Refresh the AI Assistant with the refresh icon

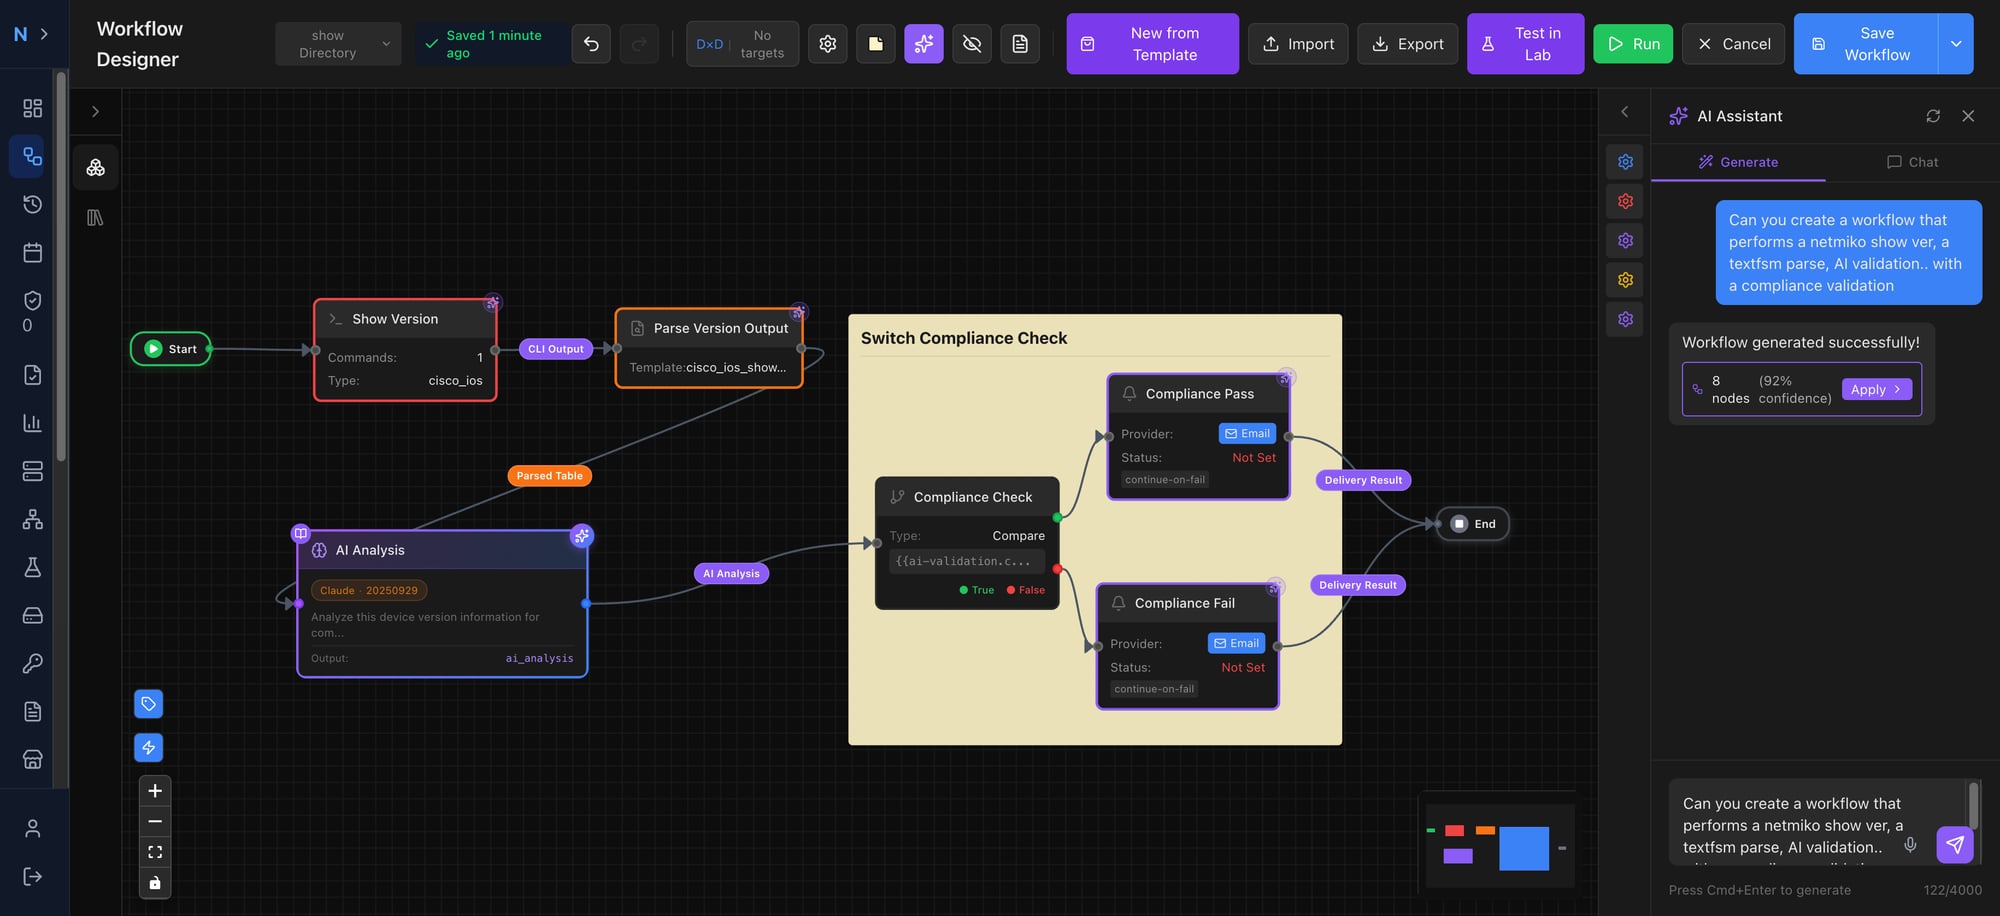click(x=1933, y=115)
